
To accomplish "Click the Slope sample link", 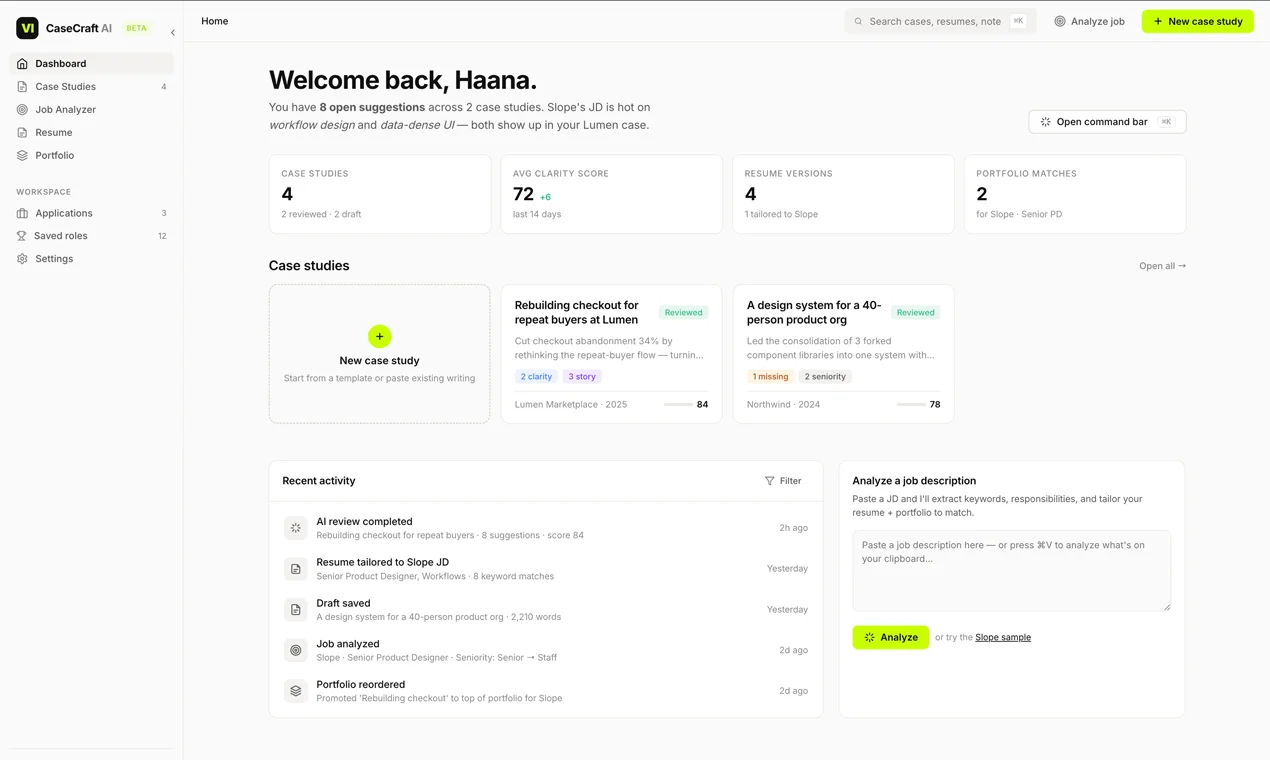I will click(1003, 637).
